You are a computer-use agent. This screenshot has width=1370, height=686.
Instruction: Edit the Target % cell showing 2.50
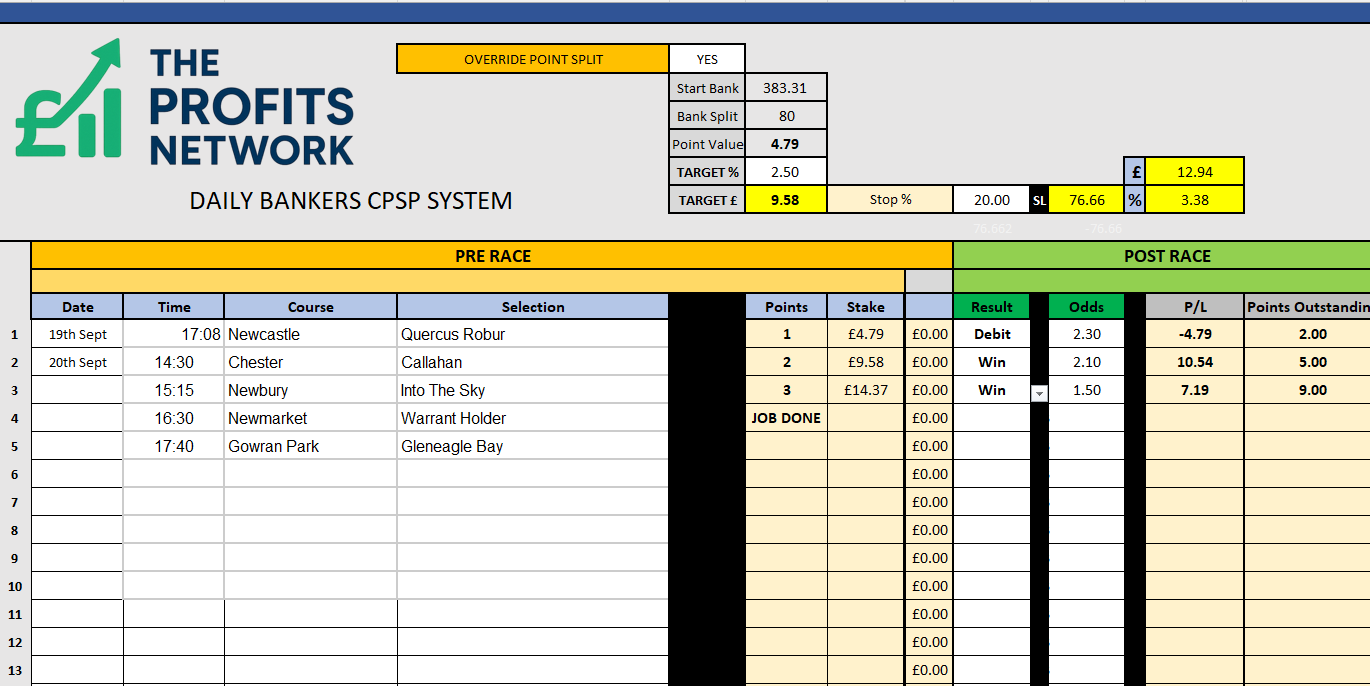(x=786, y=172)
